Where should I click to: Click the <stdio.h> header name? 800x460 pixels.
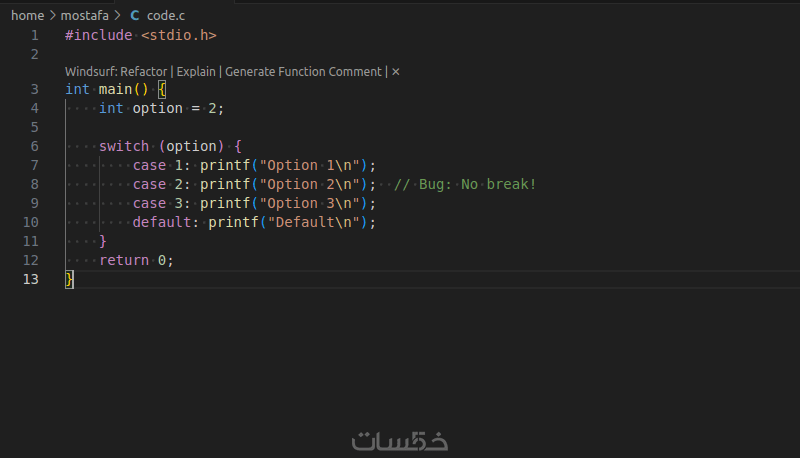pos(179,35)
